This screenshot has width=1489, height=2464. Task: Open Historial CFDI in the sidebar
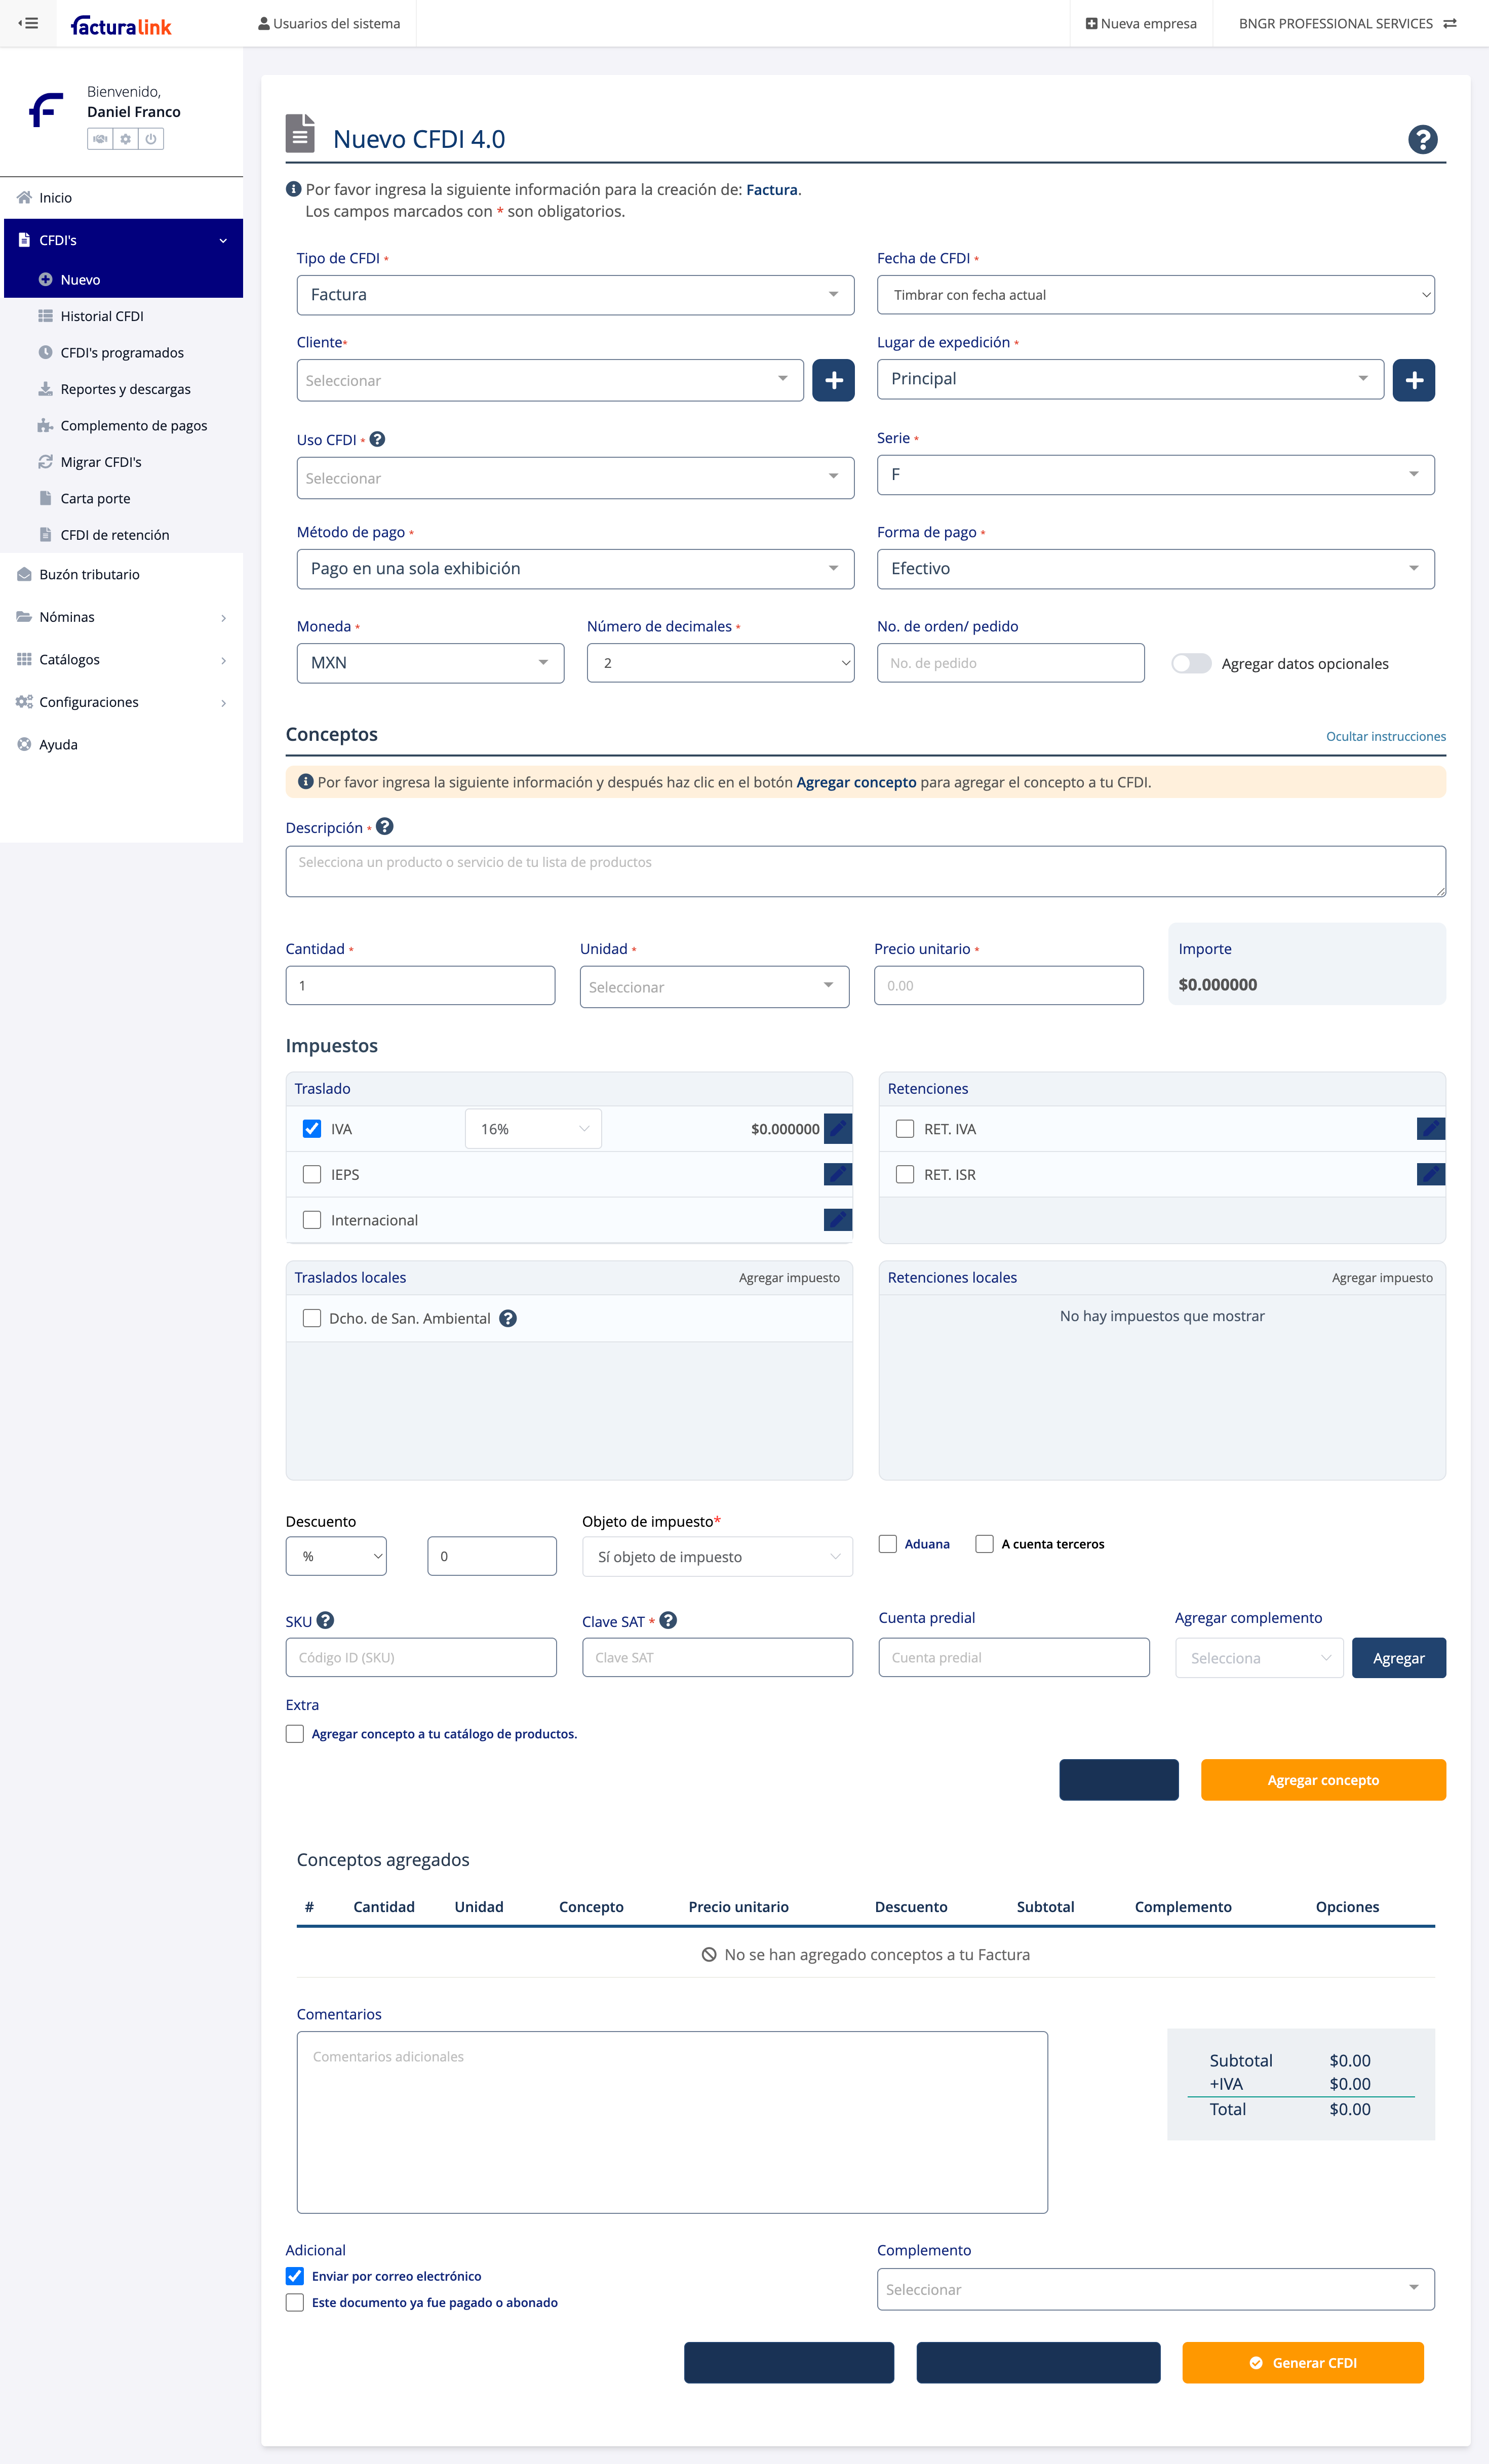102,316
